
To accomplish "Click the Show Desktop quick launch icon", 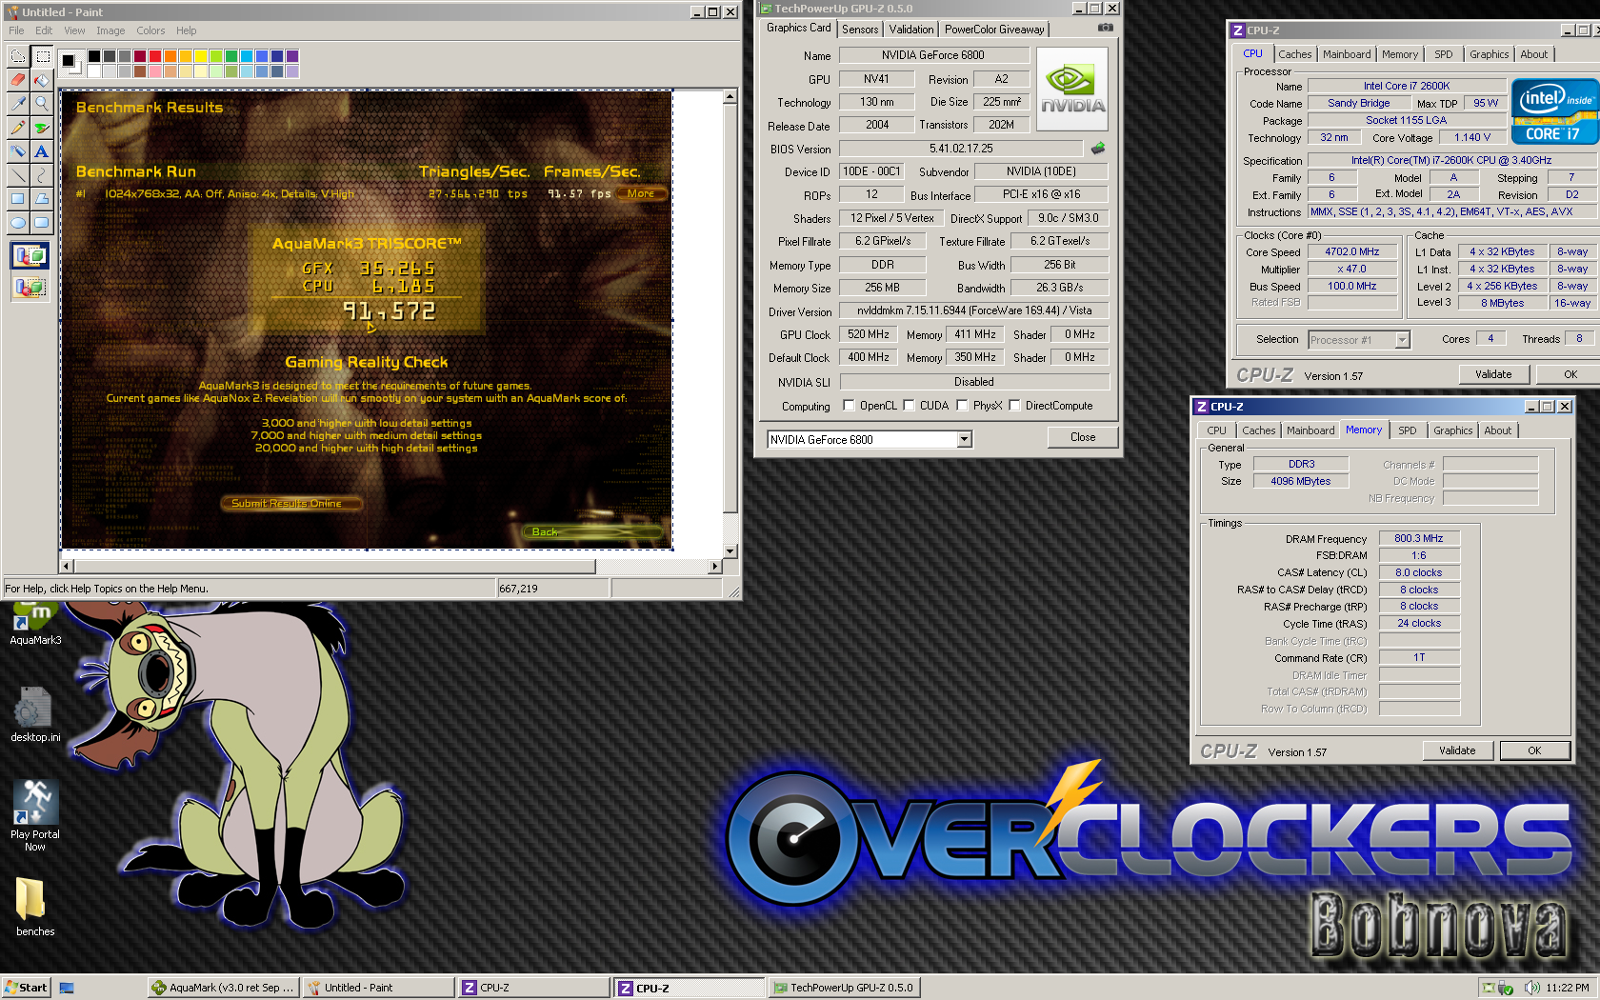I will click(67, 988).
